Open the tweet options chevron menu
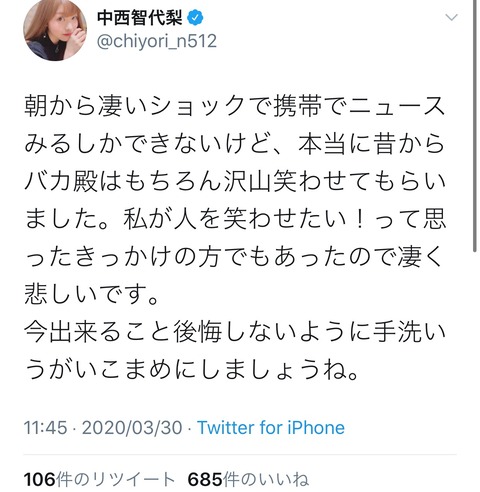The height and width of the screenshot is (492, 480). coord(451,17)
